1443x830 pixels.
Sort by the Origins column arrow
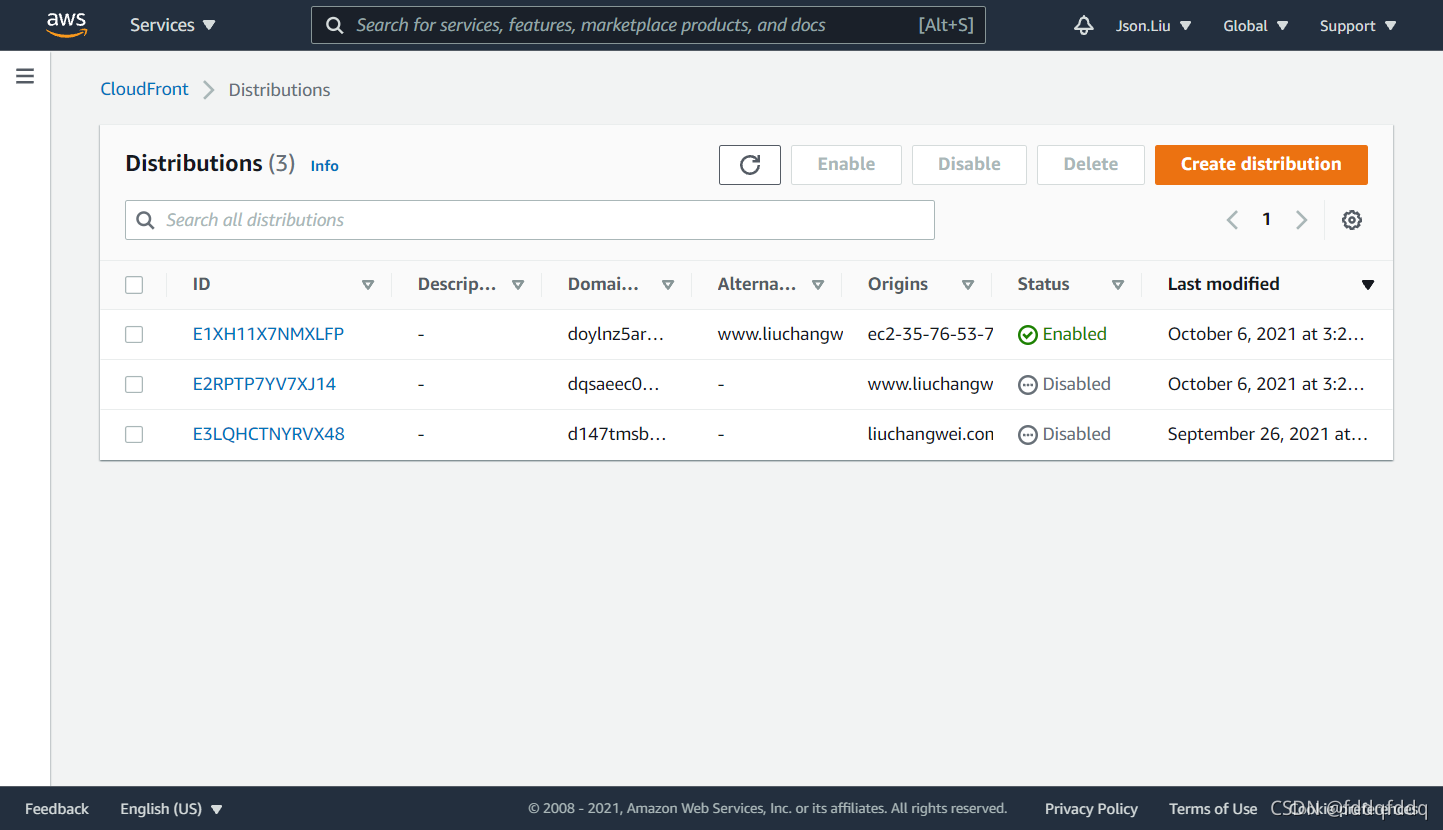pyautogui.click(x=968, y=285)
